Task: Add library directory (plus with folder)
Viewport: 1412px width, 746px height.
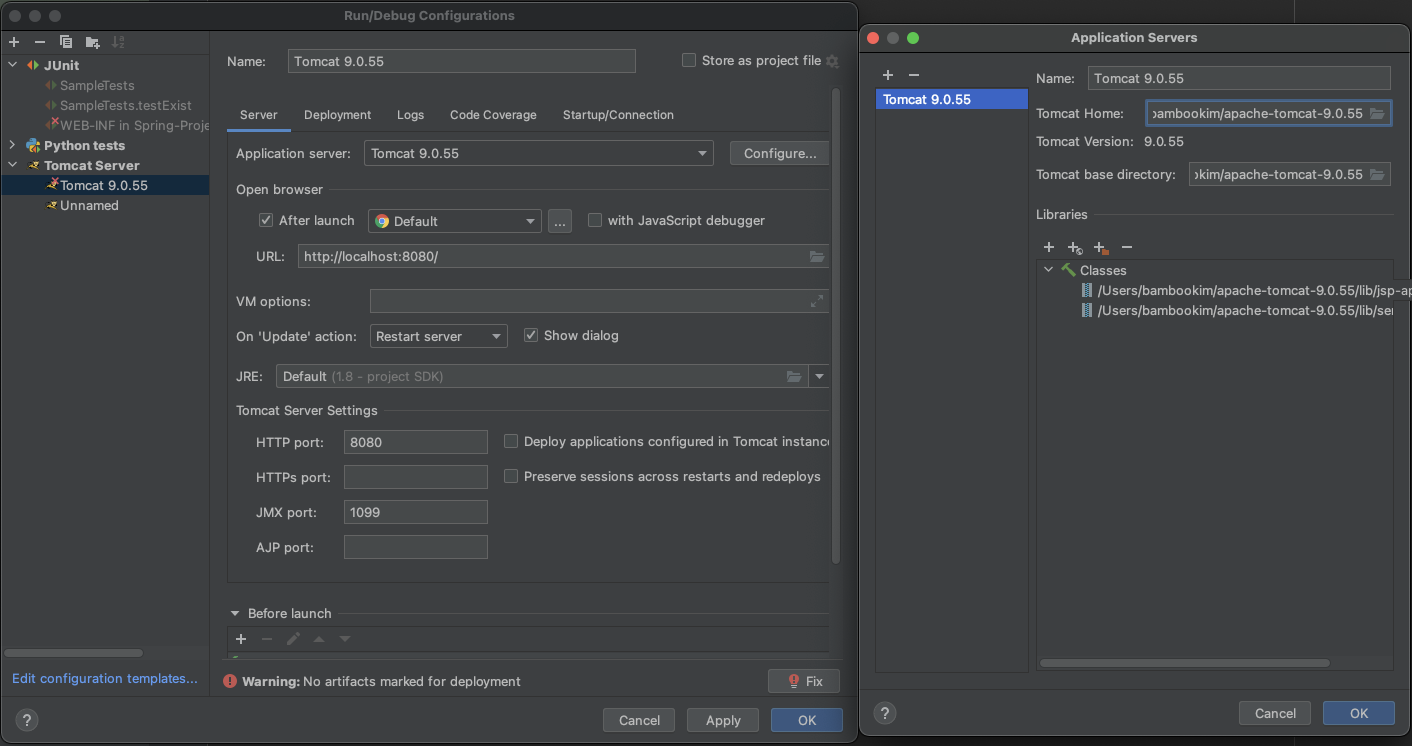Action: [1101, 247]
